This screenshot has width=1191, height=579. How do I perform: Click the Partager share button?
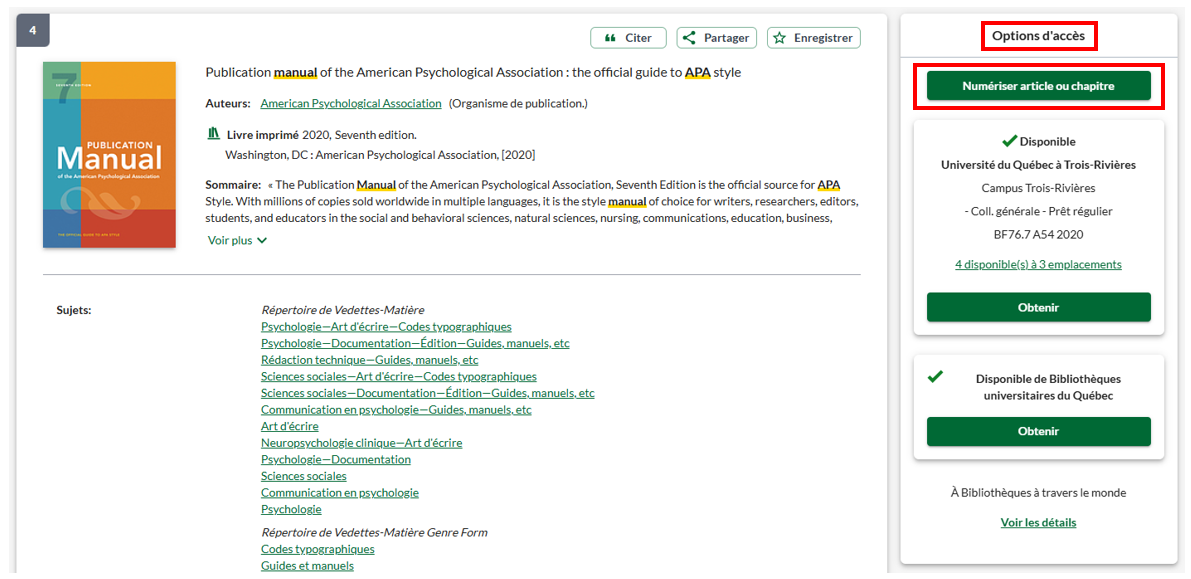pyautogui.click(x=716, y=38)
